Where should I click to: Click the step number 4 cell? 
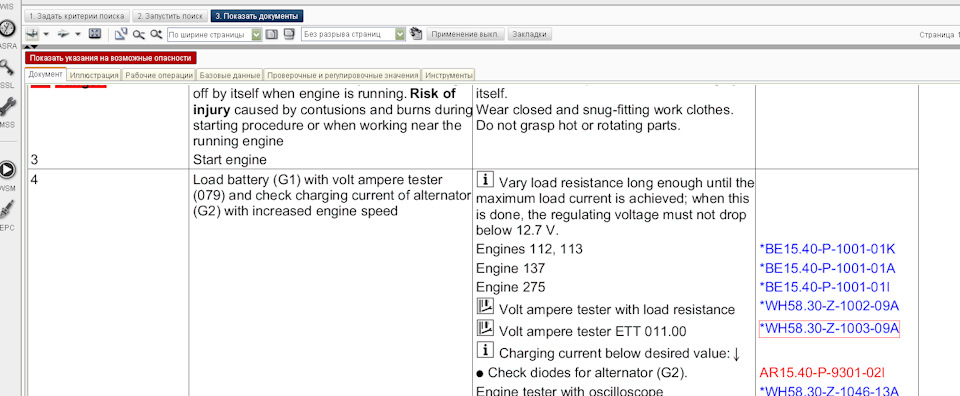point(34,180)
